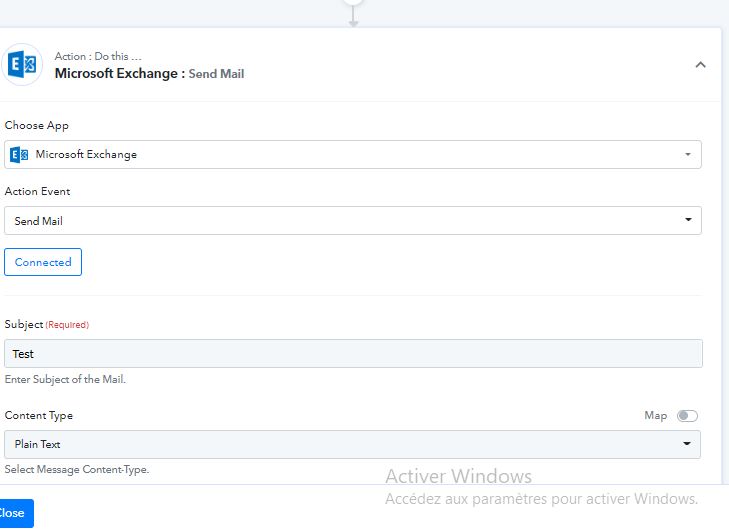Click the 'Action : Do this ...' label
Screen dimensions: 729x532
(x=98, y=56)
